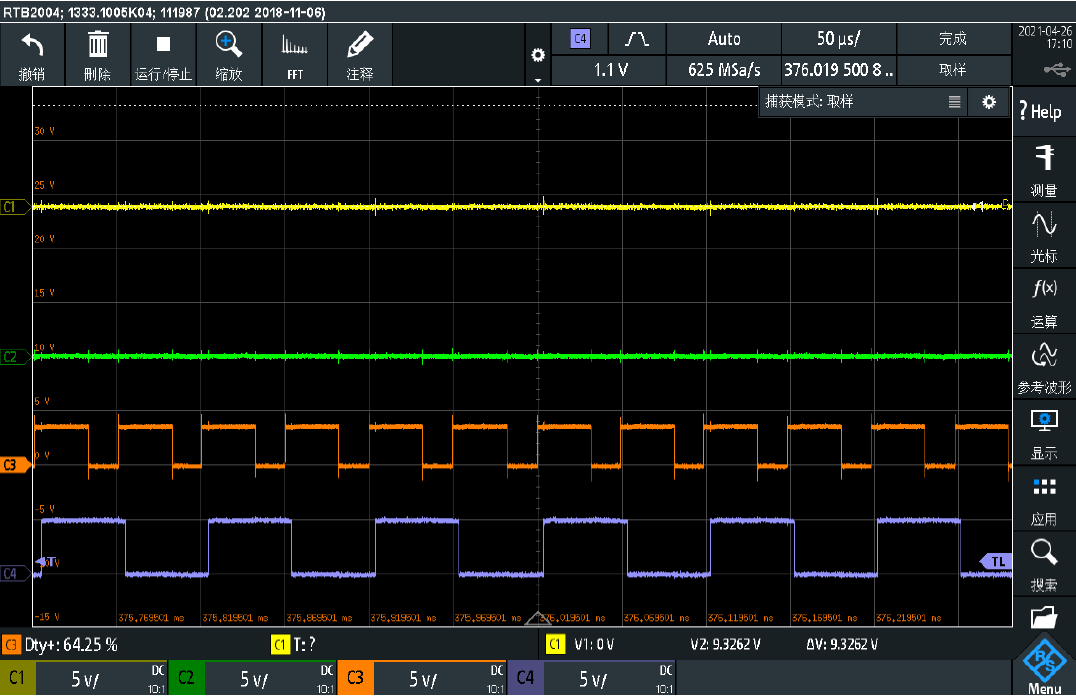The width and height of the screenshot is (1076, 697).
Task: Tap the Auto trigger mode field
Action: [724, 39]
